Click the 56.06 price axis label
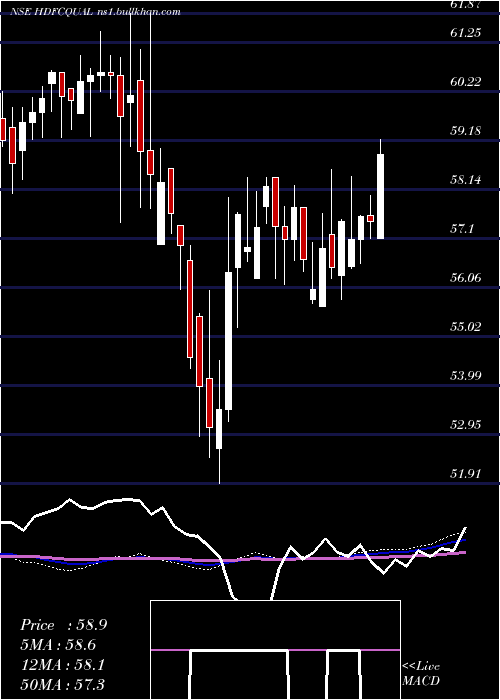The image size is (500, 700). [x=466, y=278]
